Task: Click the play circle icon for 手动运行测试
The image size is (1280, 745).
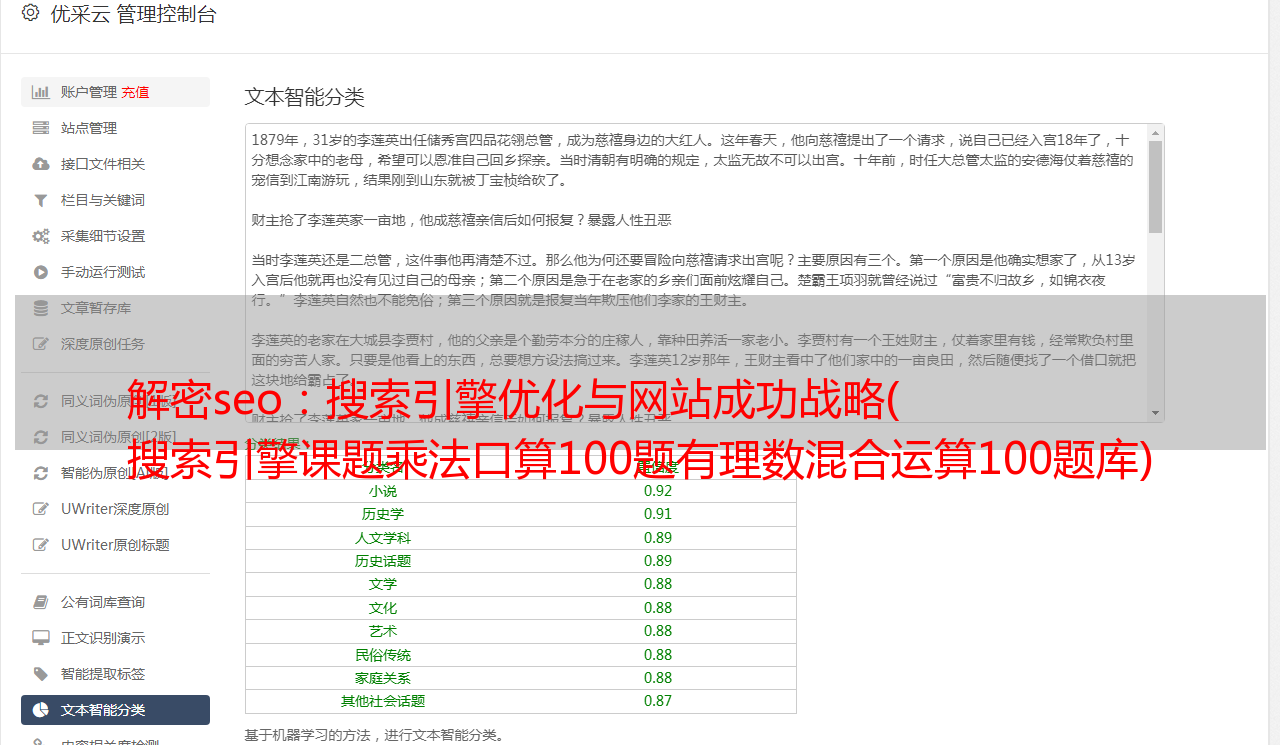Action: click(41, 272)
